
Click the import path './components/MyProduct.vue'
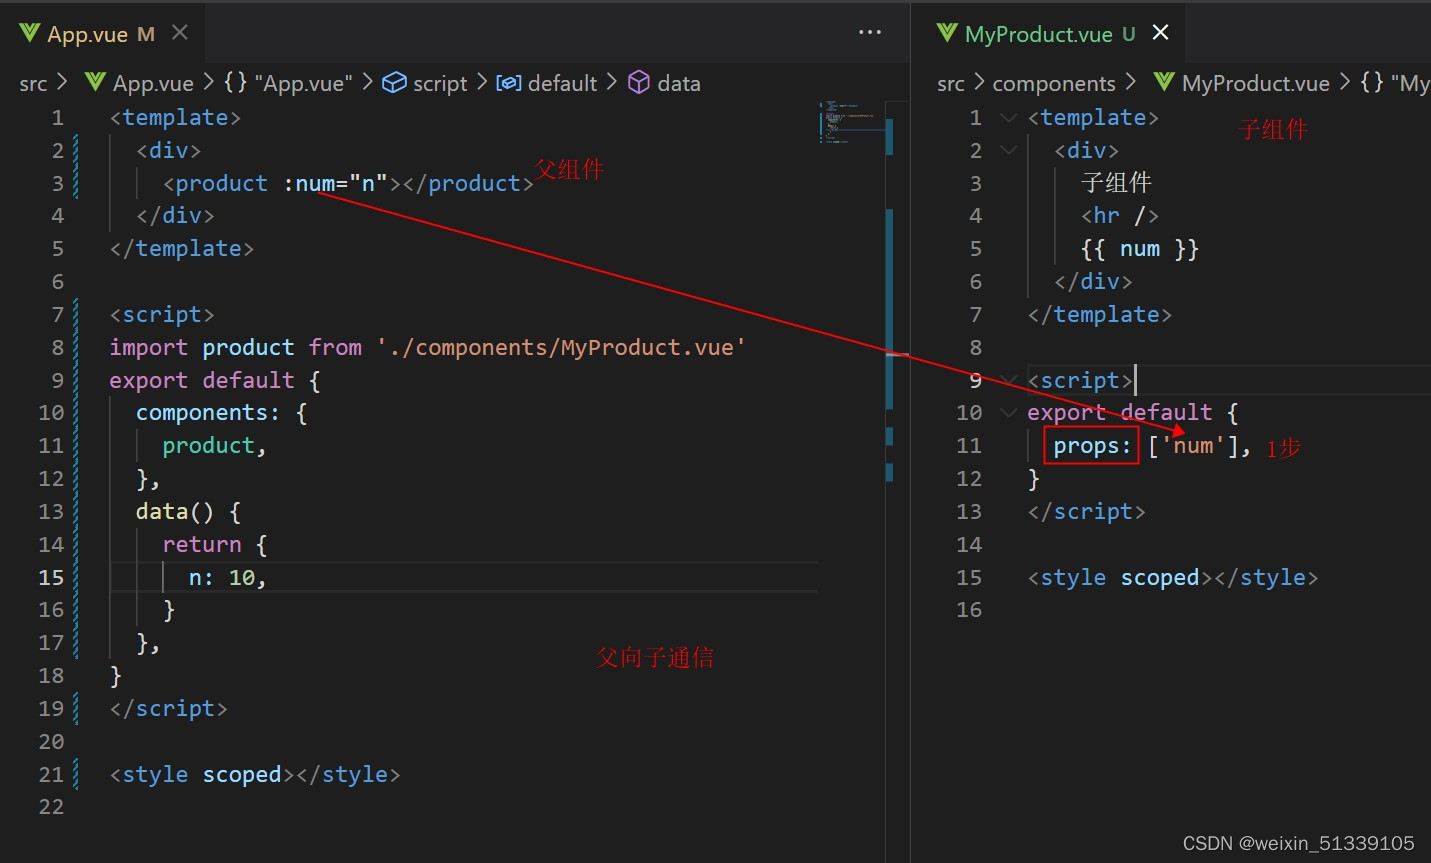pos(561,347)
